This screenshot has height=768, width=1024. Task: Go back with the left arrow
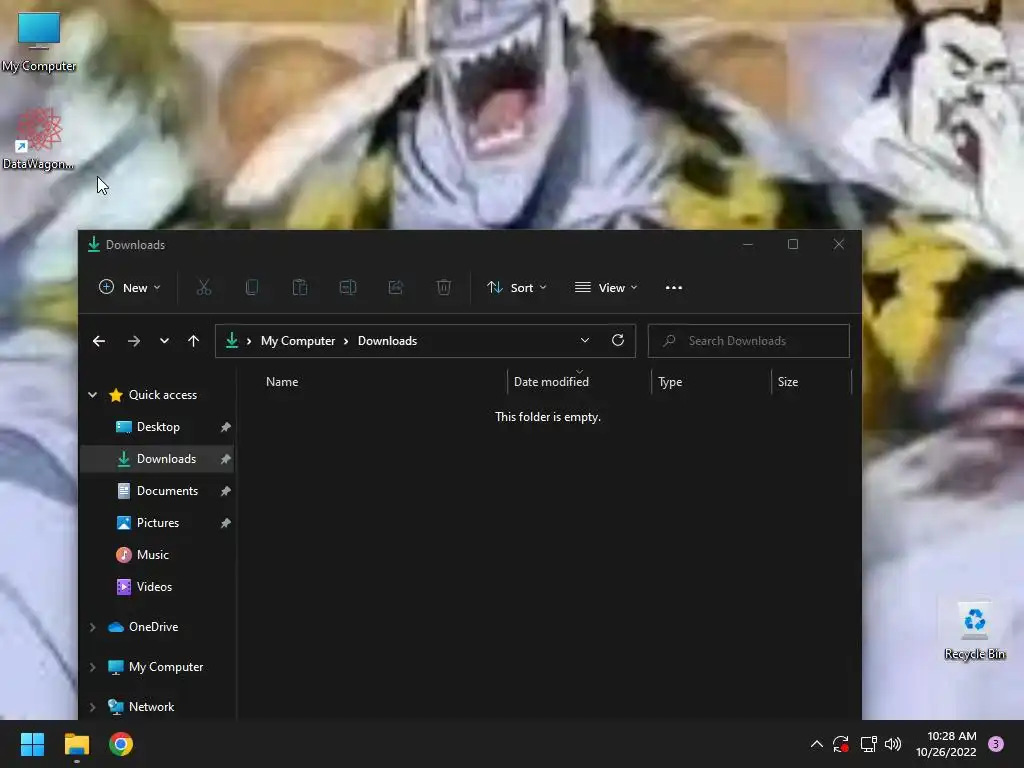(x=99, y=341)
